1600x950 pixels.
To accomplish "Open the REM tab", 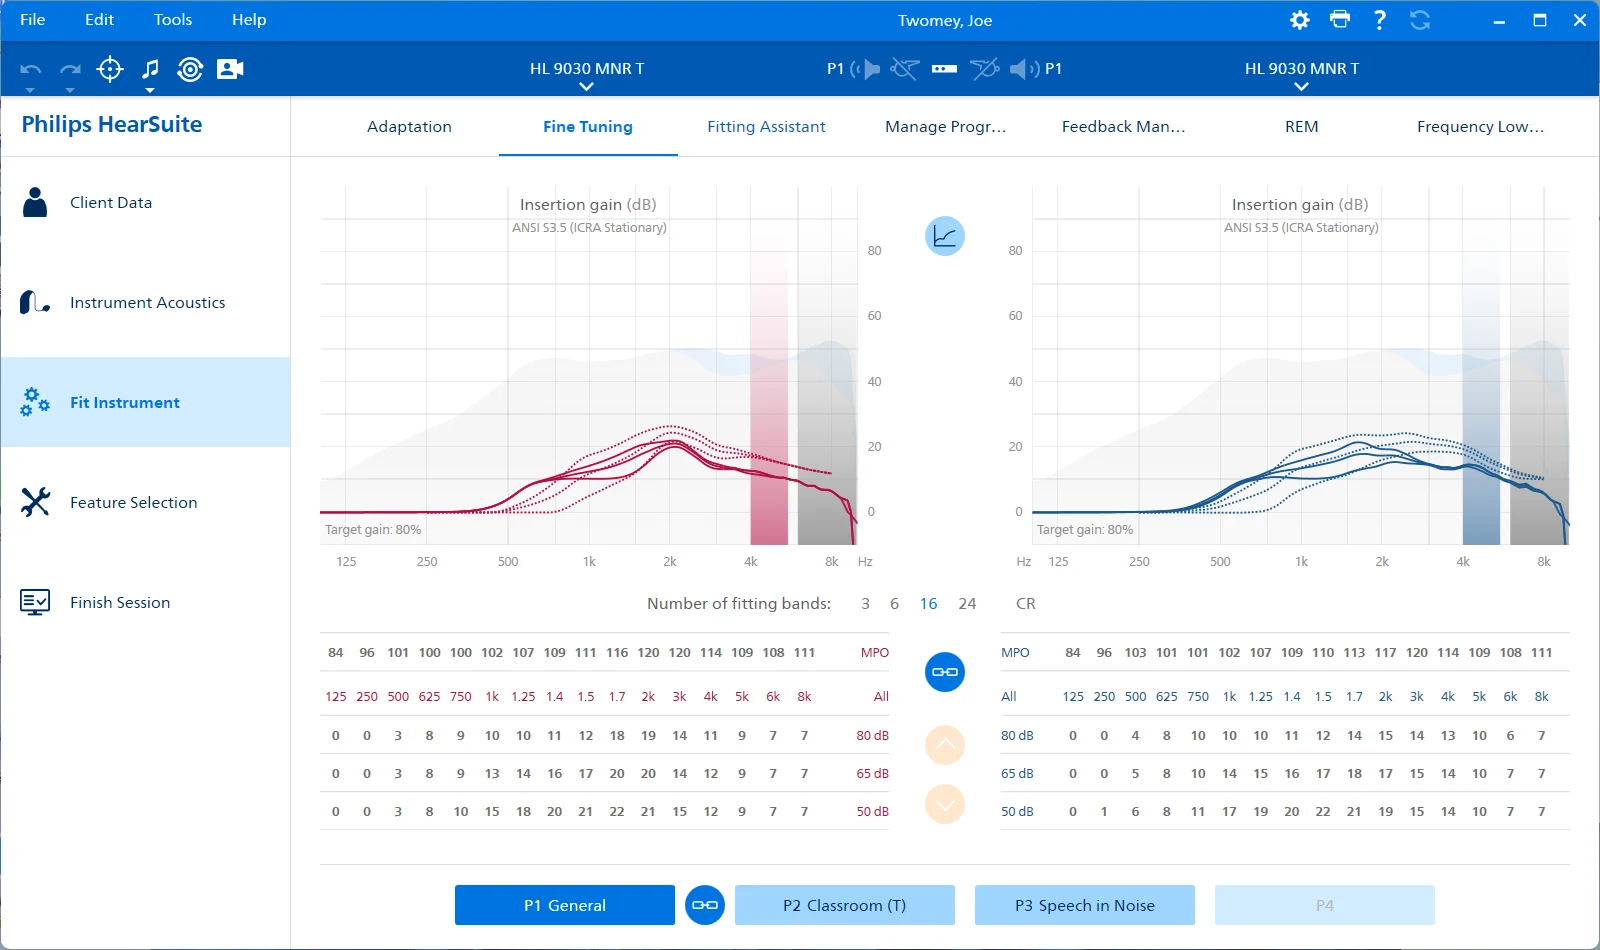I will [x=1302, y=127].
